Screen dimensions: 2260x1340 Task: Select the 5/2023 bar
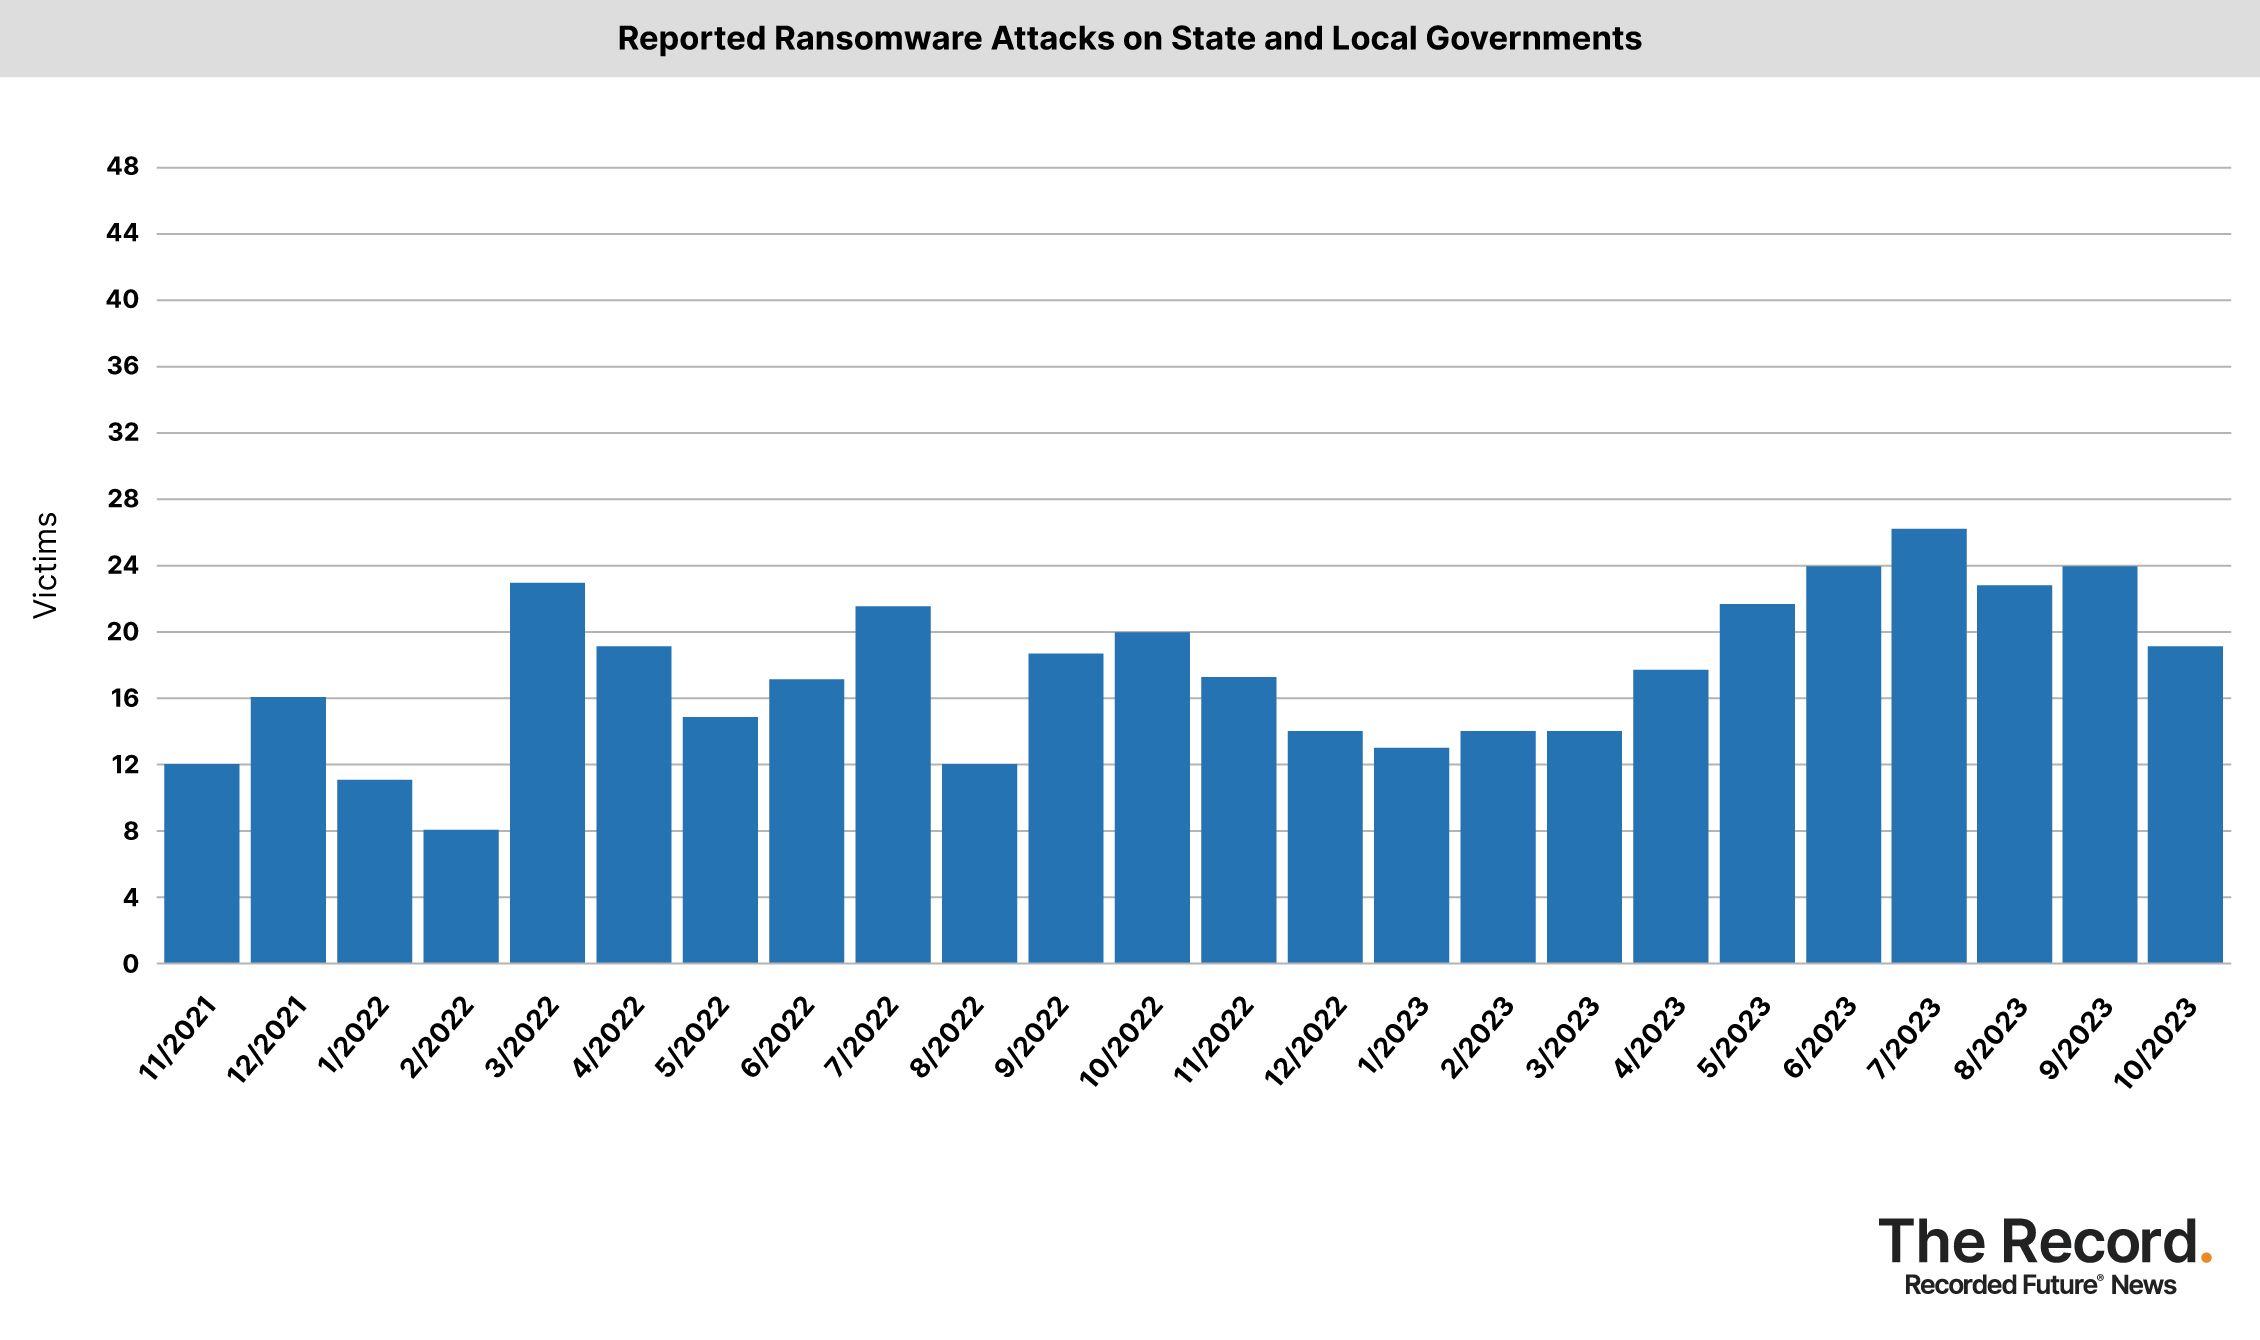(1758, 784)
